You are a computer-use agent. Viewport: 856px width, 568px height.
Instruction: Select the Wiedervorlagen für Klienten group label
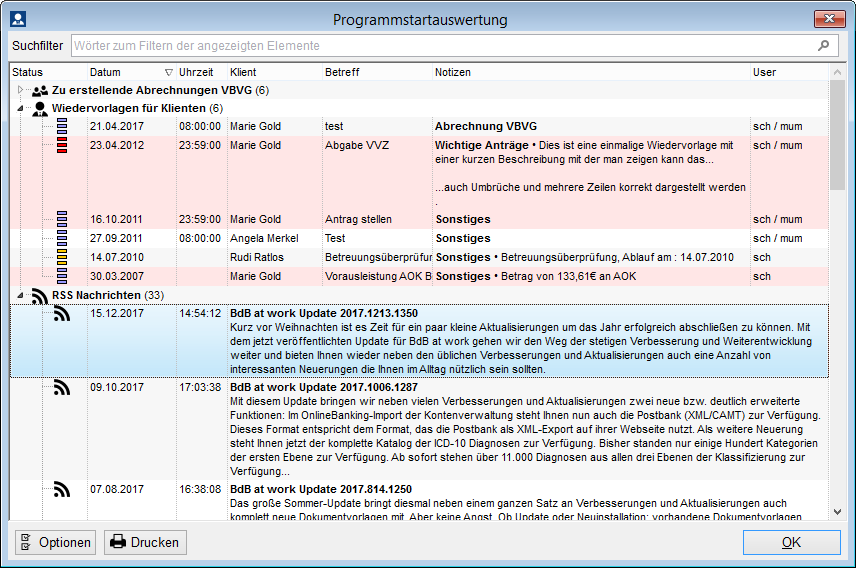pyautogui.click(x=138, y=108)
